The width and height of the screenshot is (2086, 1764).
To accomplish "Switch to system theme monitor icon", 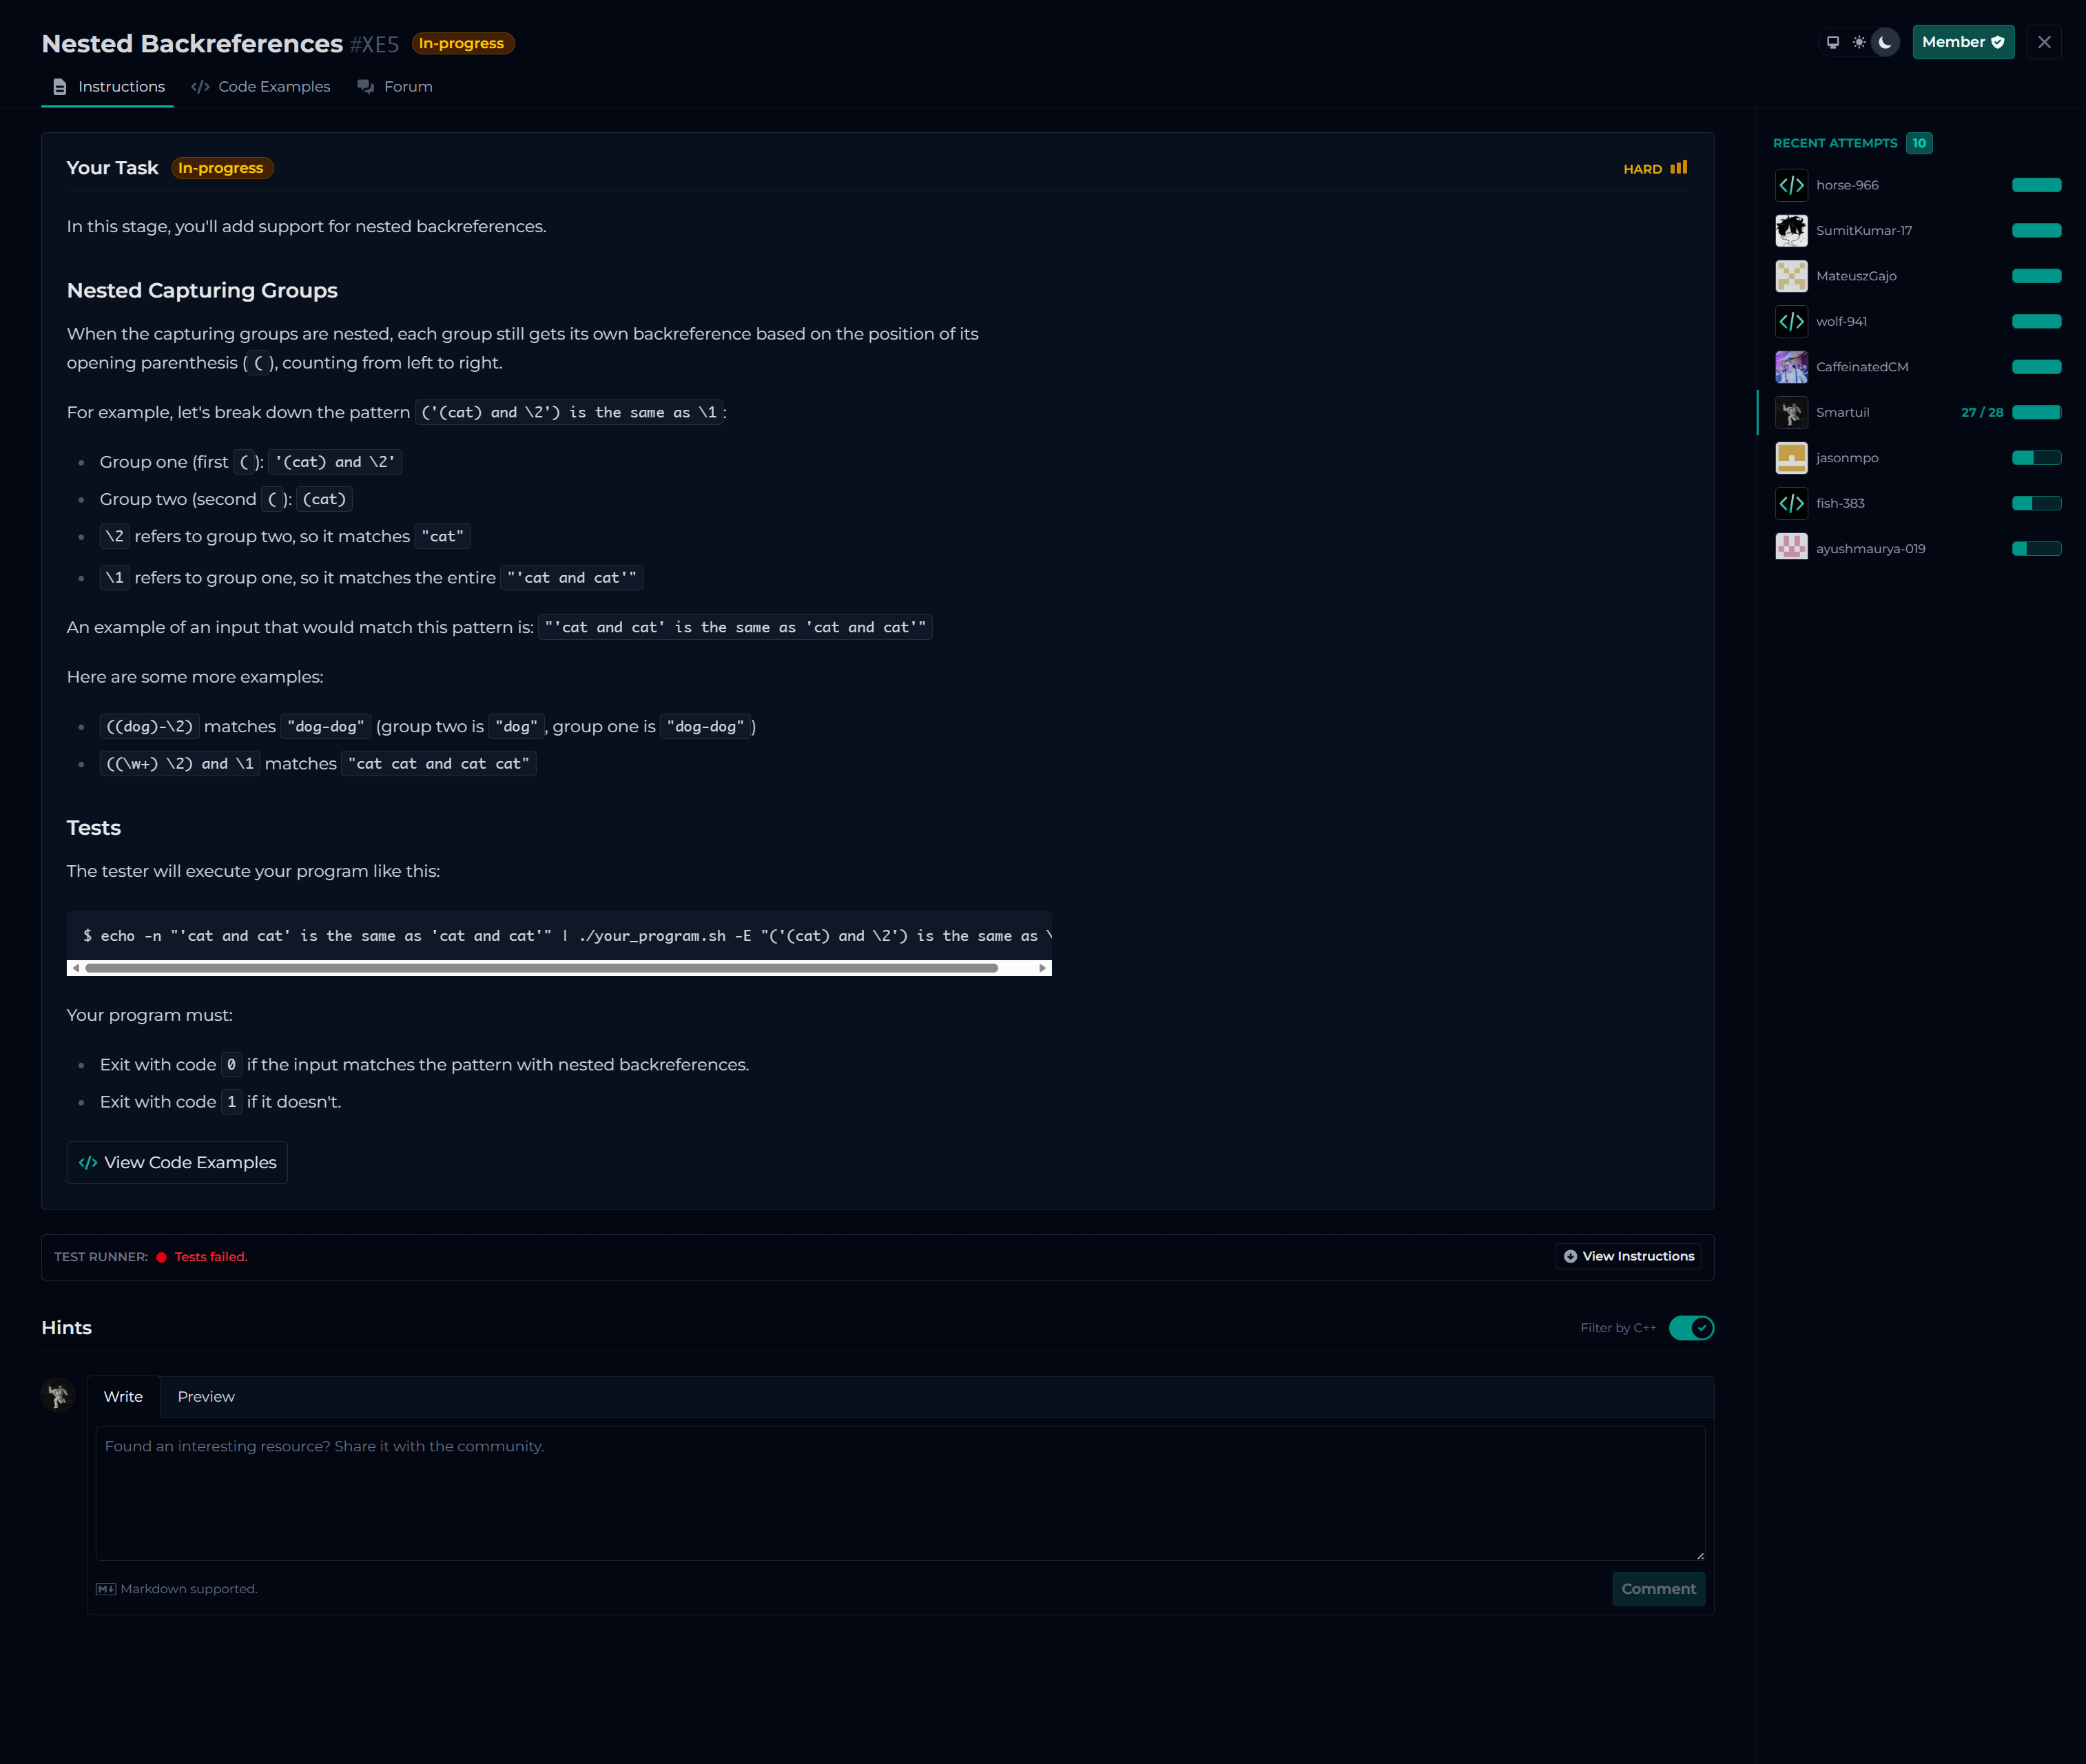I will (1832, 42).
